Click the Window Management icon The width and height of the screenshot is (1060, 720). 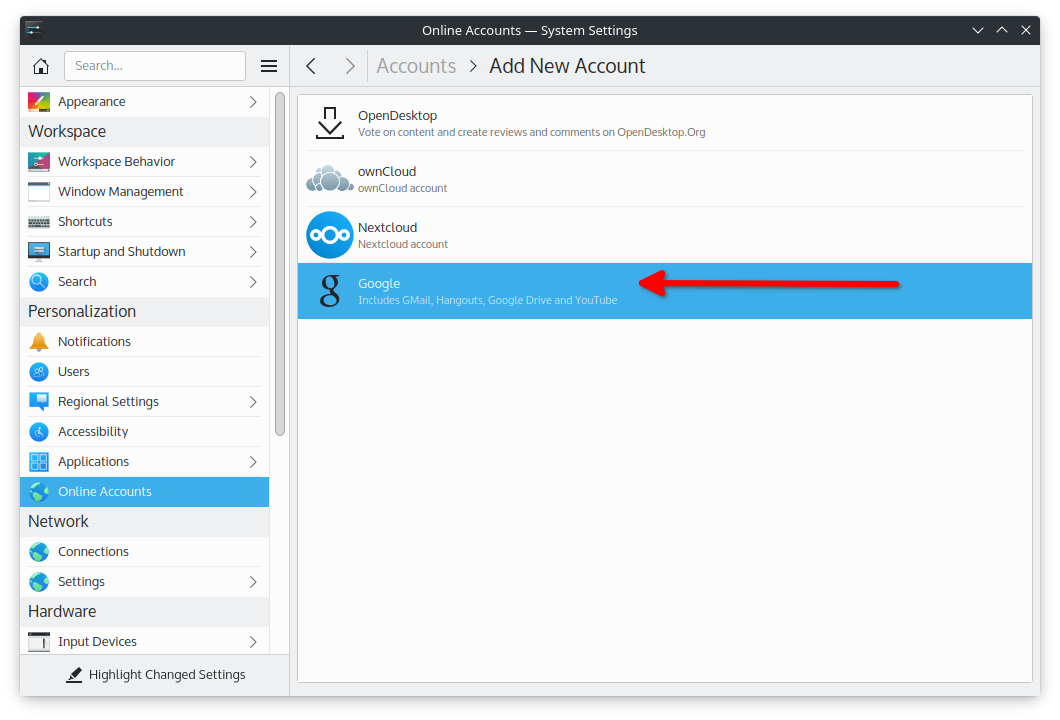(39, 192)
